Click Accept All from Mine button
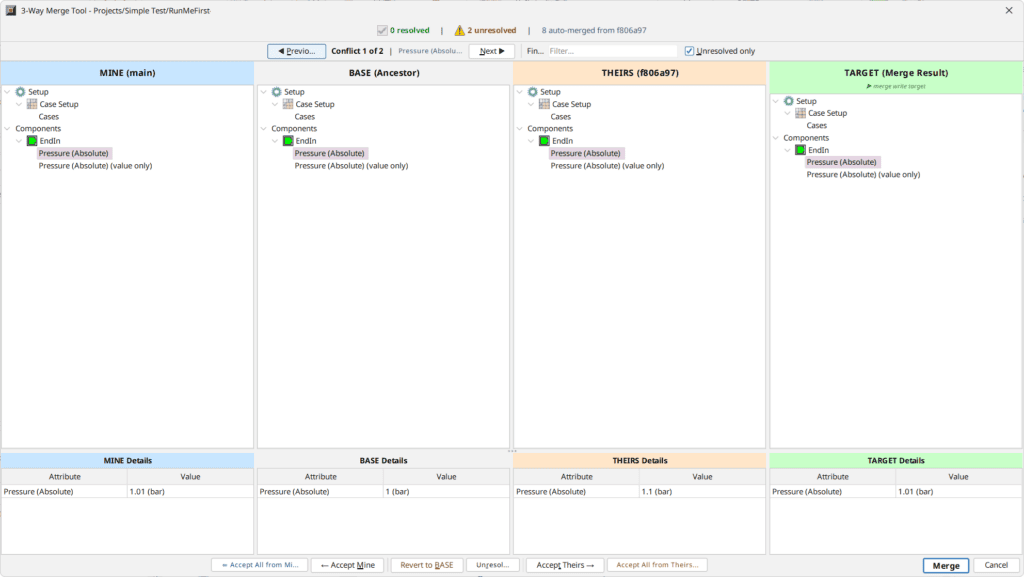Viewport: 1024px width, 577px height. click(x=260, y=565)
